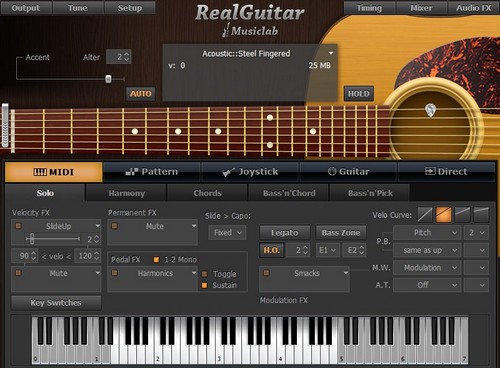Switch to the Guitar mode tab
This screenshot has height=368, width=500.
click(348, 172)
